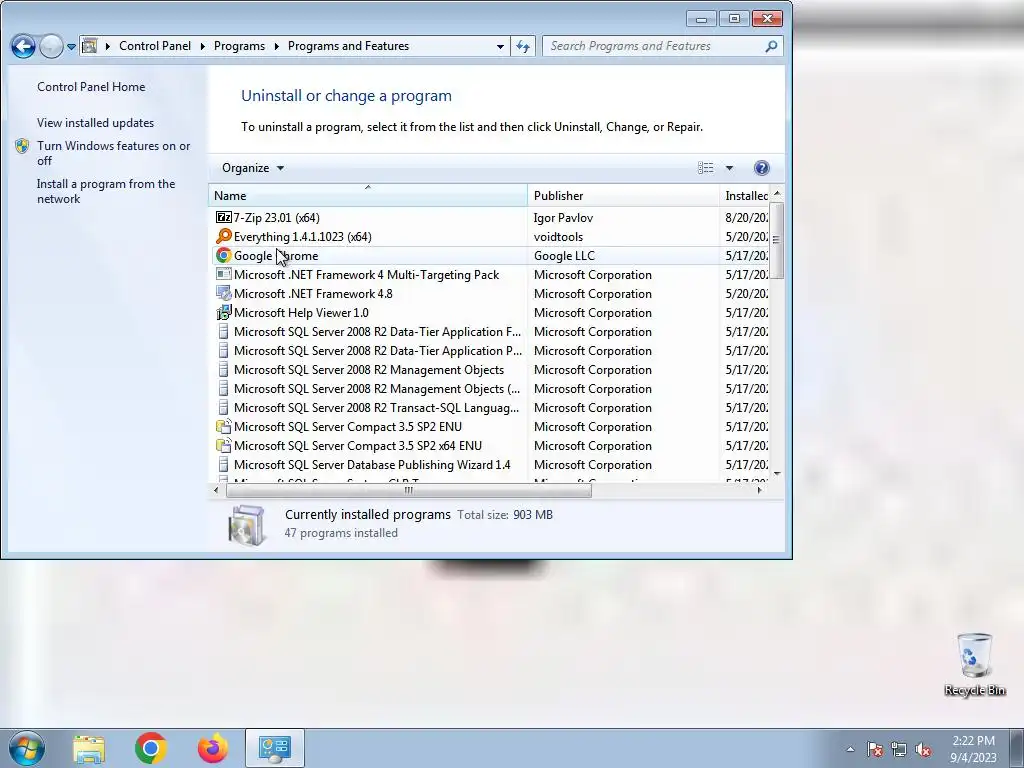Click the horizontal scrollbar right arrow
The width and height of the screenshot is (1024, 768).
(x=759, y=490)
